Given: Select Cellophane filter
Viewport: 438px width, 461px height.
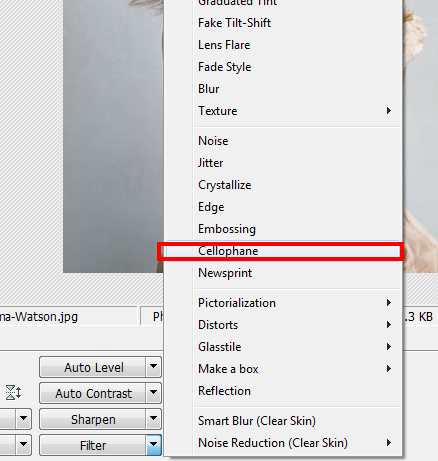Looking at the screenshot, I should [x=283, y=251].
